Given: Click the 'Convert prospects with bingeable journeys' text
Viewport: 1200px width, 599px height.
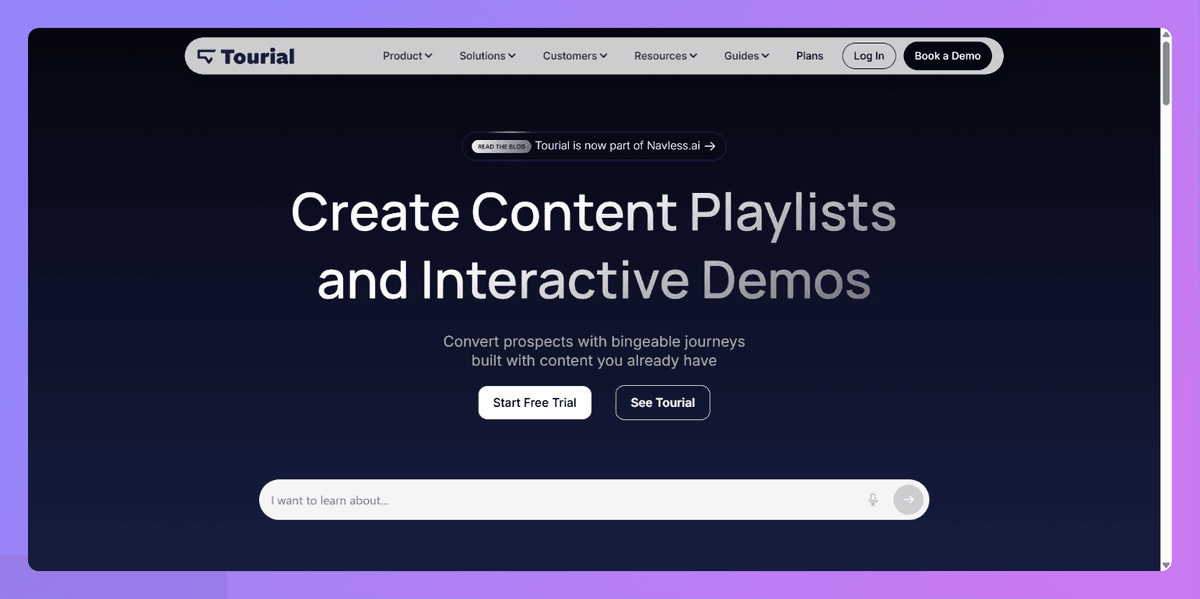Looking at the screenshot, I should point(594,341).
